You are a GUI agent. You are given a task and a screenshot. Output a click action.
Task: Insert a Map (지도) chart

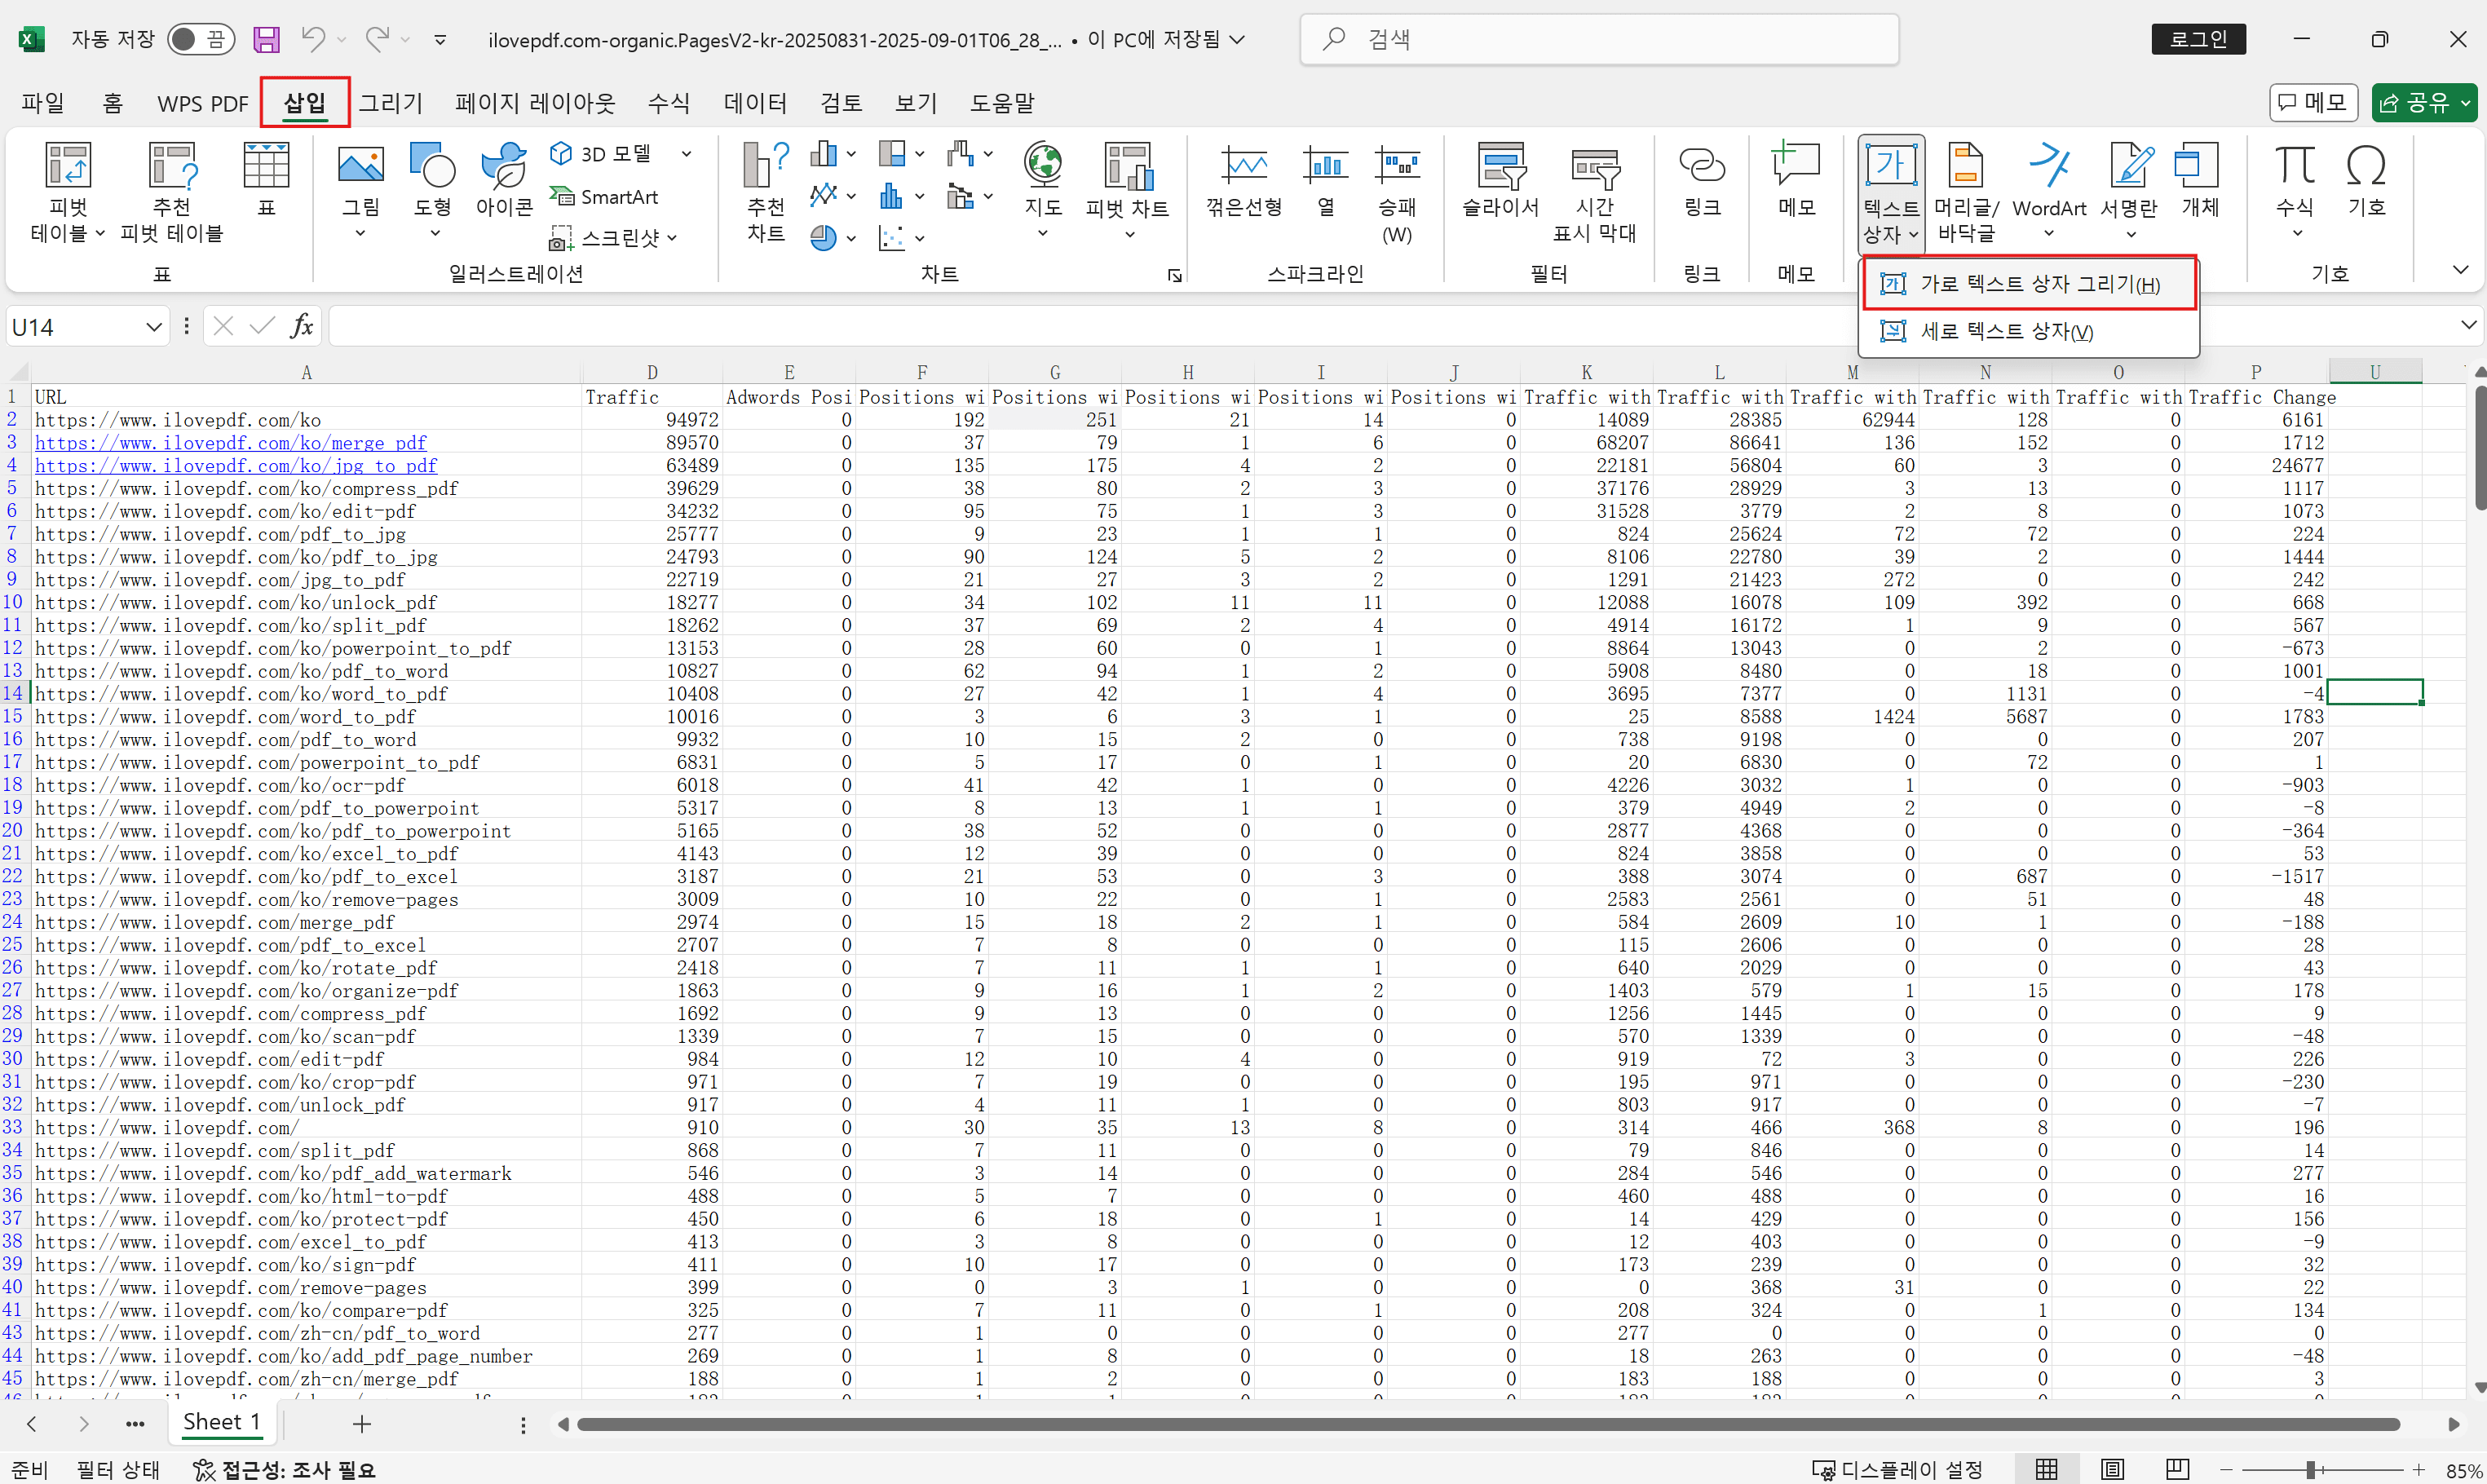click(1043, 190)
